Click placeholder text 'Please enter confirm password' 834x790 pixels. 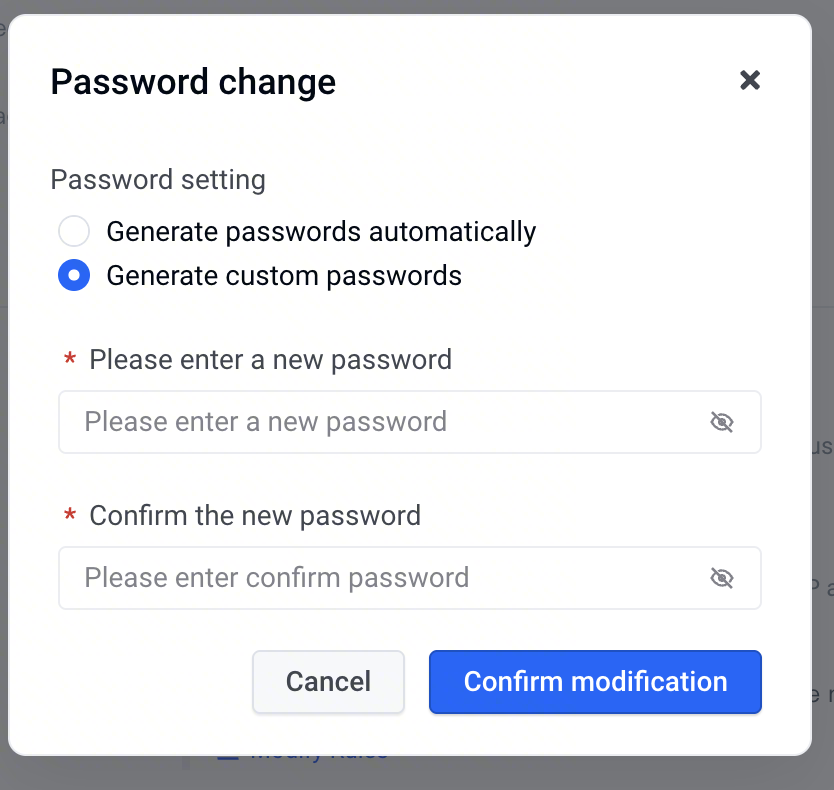pos(277,578)
